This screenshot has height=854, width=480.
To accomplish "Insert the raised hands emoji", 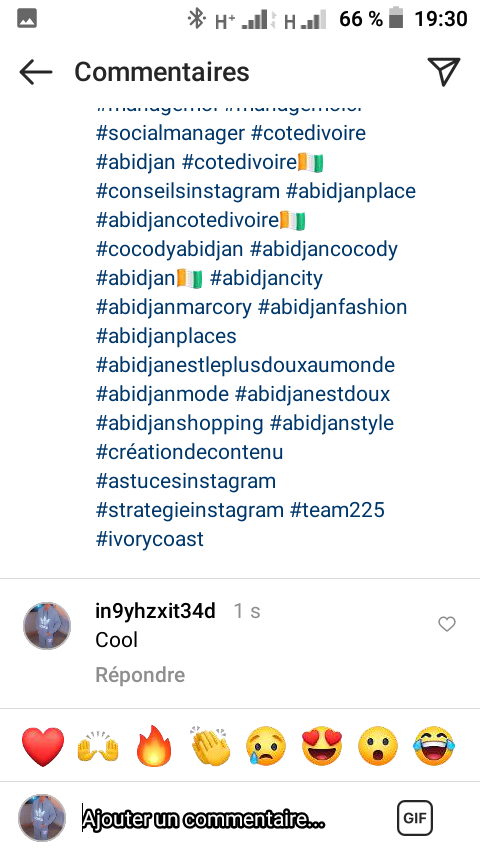I will coord(98,746).
